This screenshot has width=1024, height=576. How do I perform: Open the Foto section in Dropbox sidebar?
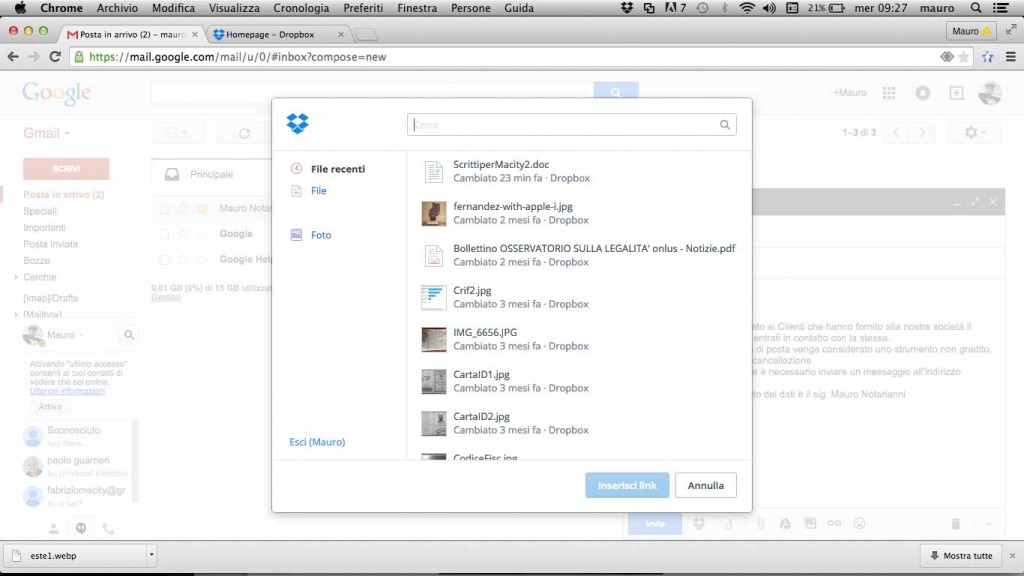click(x=321, y=234)
